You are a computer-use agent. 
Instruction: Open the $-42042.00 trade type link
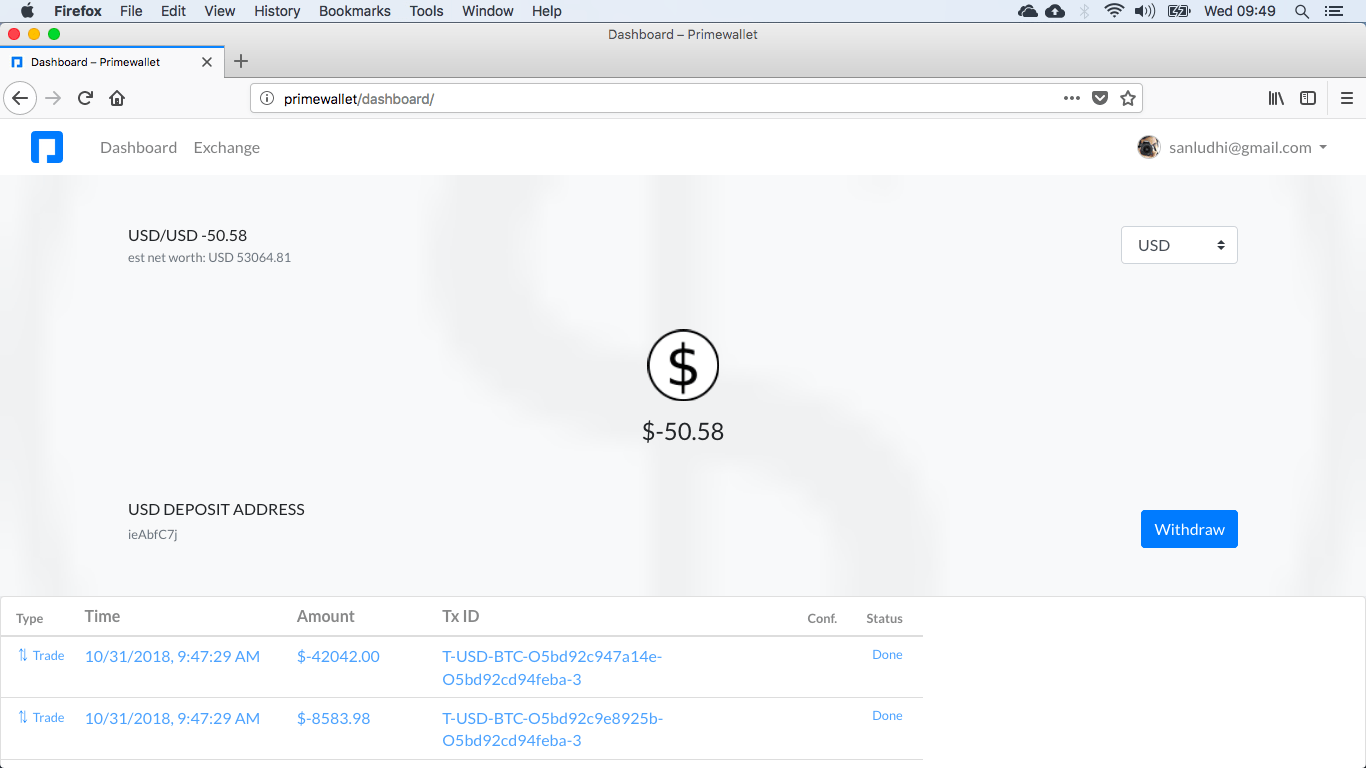pyautogui.click(x=41, y=656)
